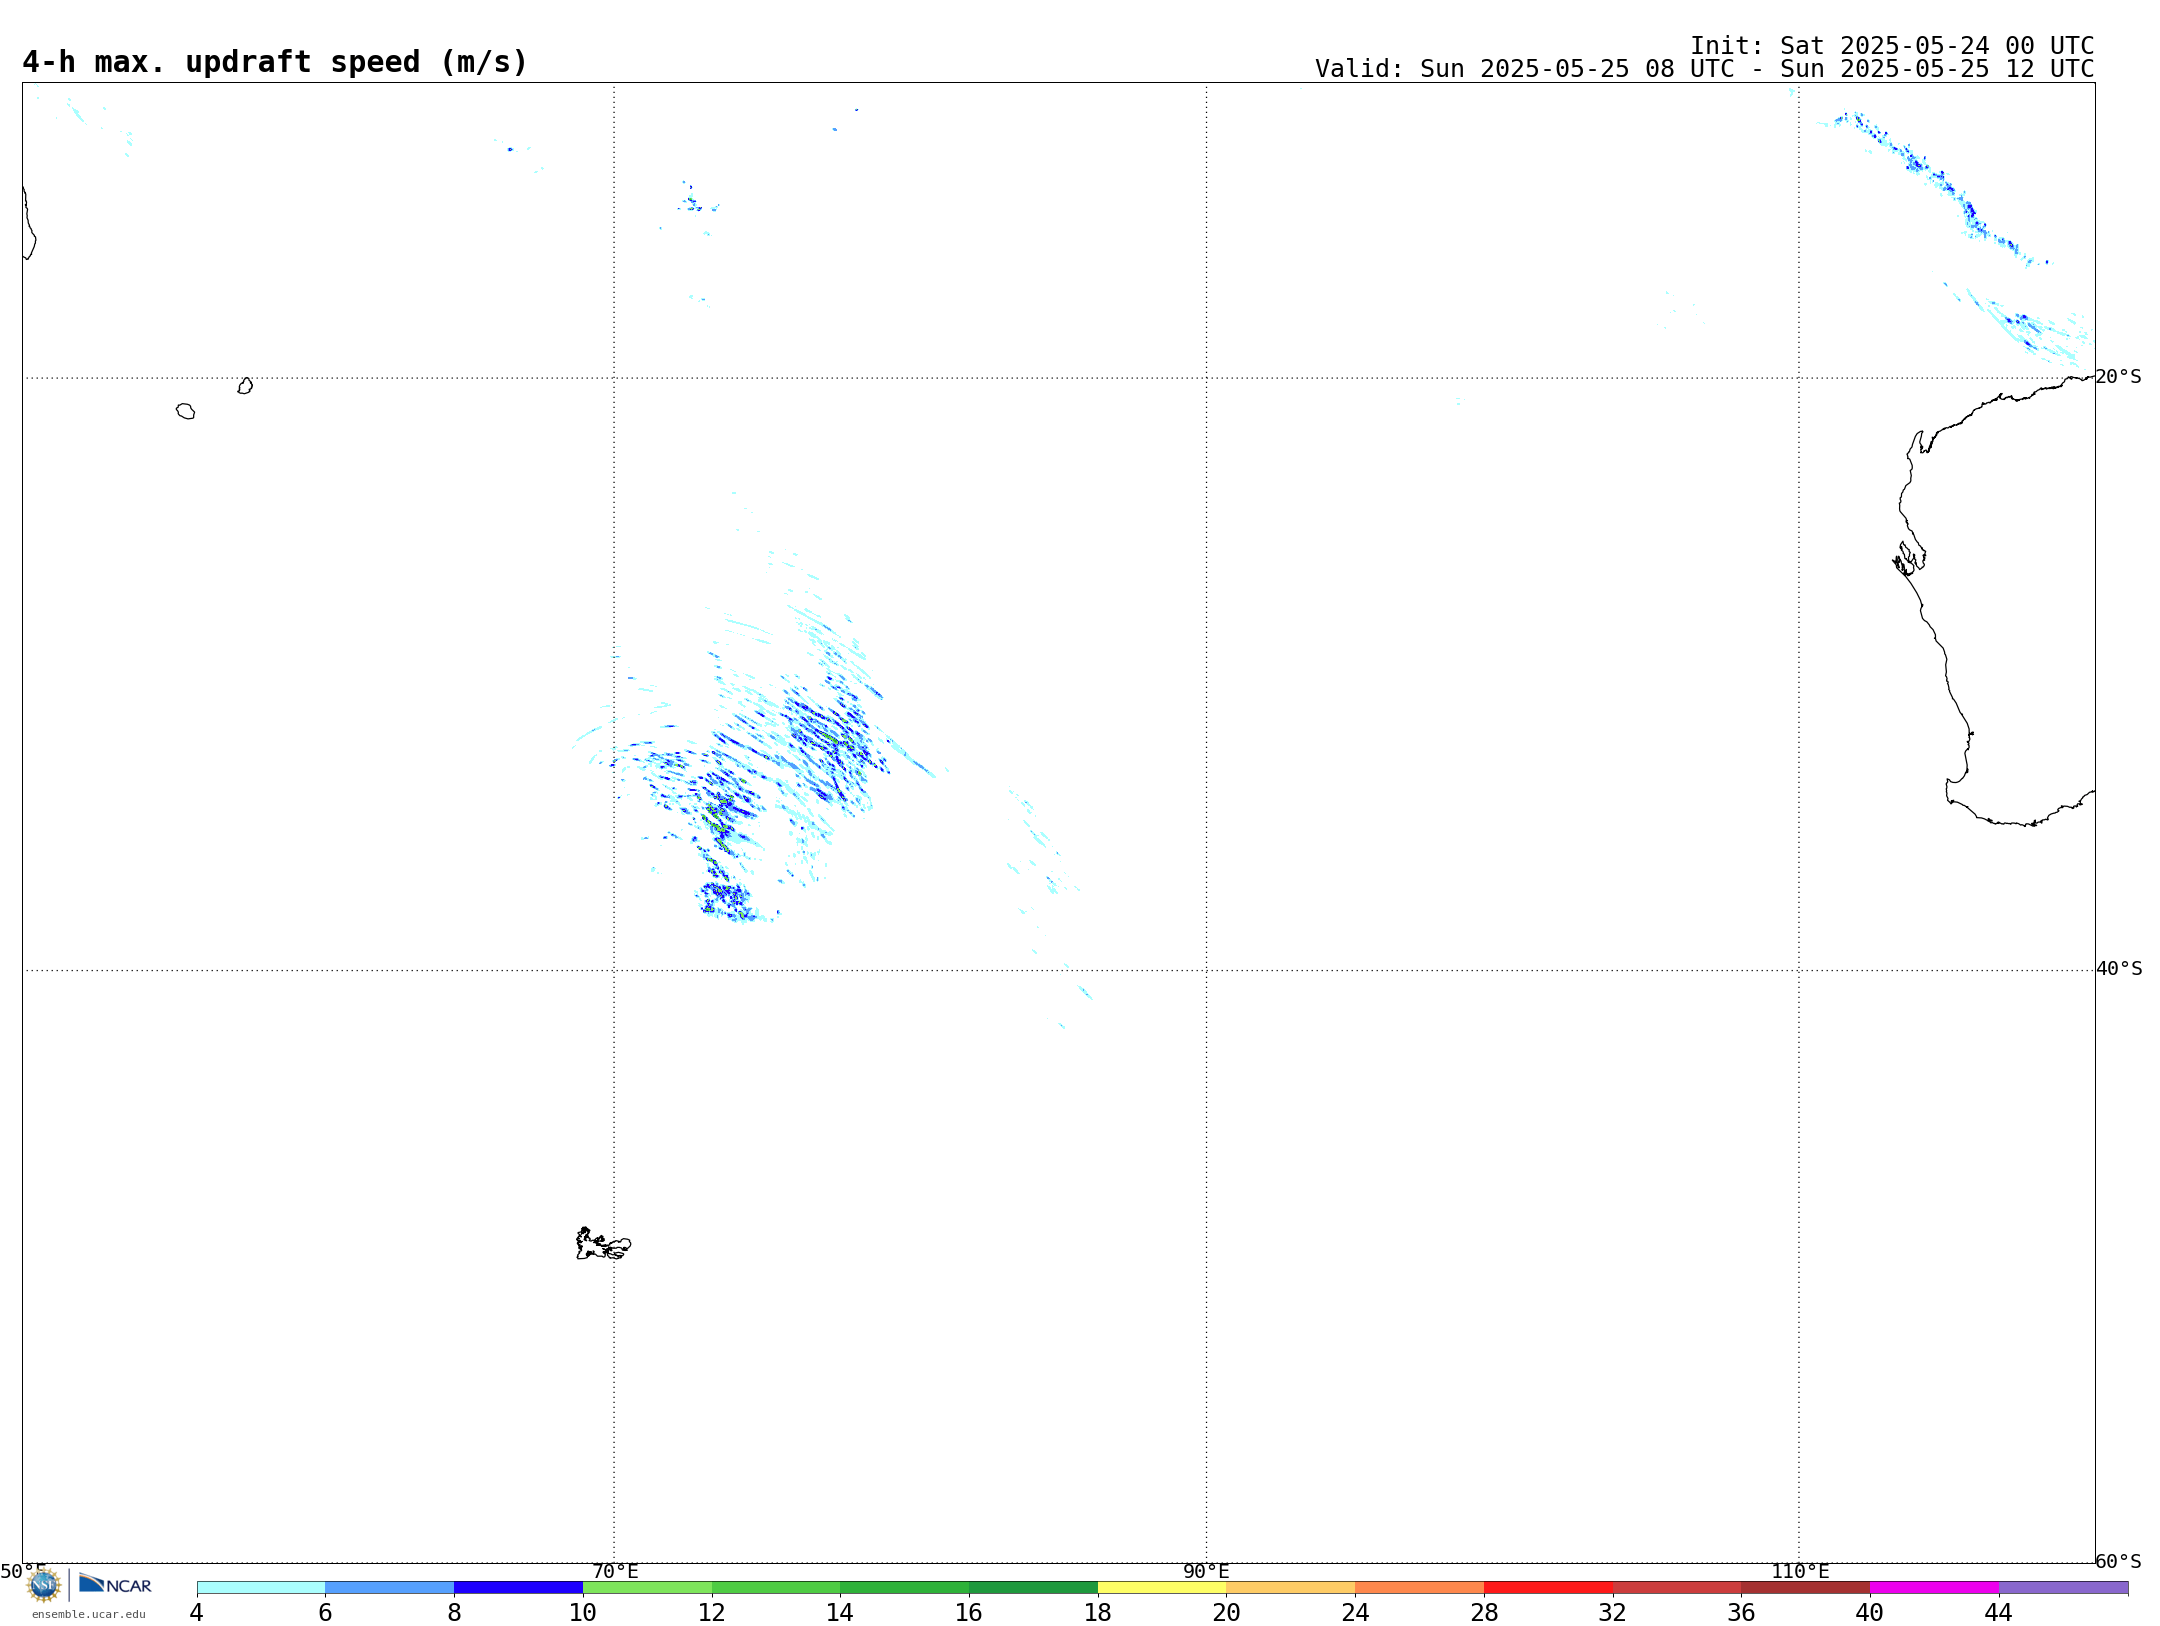The image size is (2160, 1626).
Task: Click the magenta 40–44 color swatch
Action: [x=1934, y=1587]
